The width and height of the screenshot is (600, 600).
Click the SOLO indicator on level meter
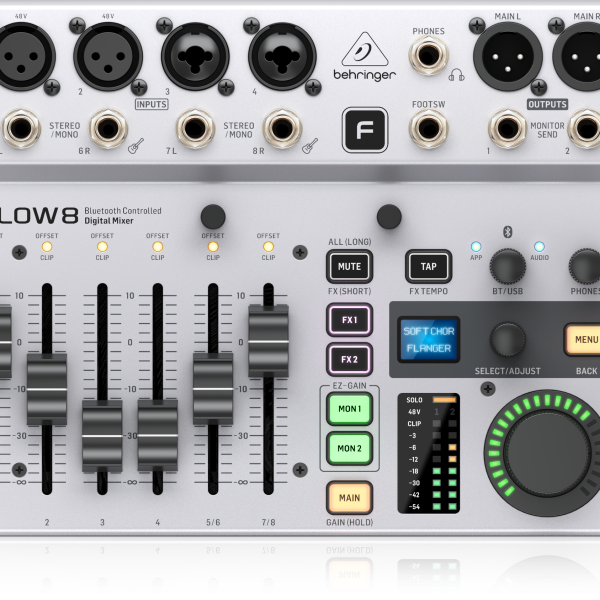pyautogui.click(x=444, y=400)
